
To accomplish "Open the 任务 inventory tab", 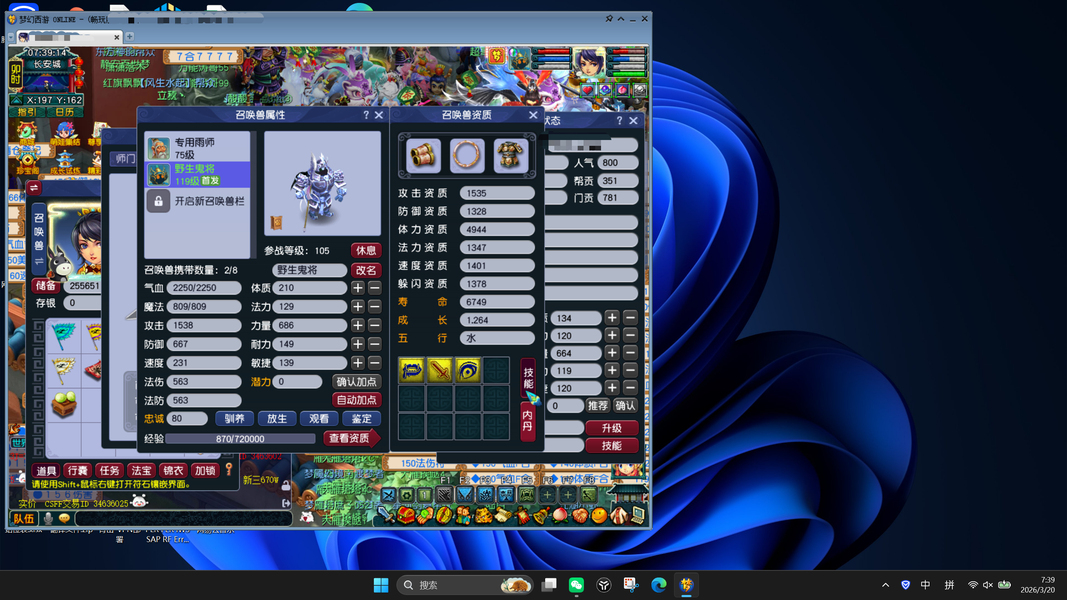I will [110, 470].
